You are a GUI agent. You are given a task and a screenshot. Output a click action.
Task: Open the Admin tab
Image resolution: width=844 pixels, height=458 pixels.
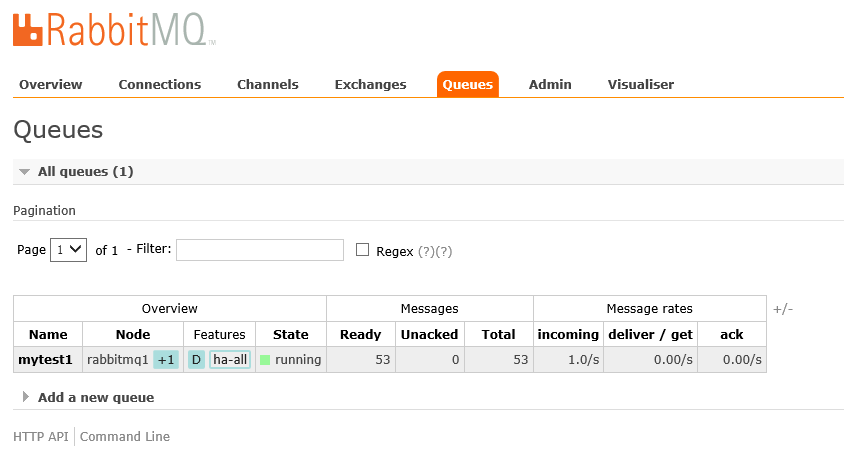[550, 84]
